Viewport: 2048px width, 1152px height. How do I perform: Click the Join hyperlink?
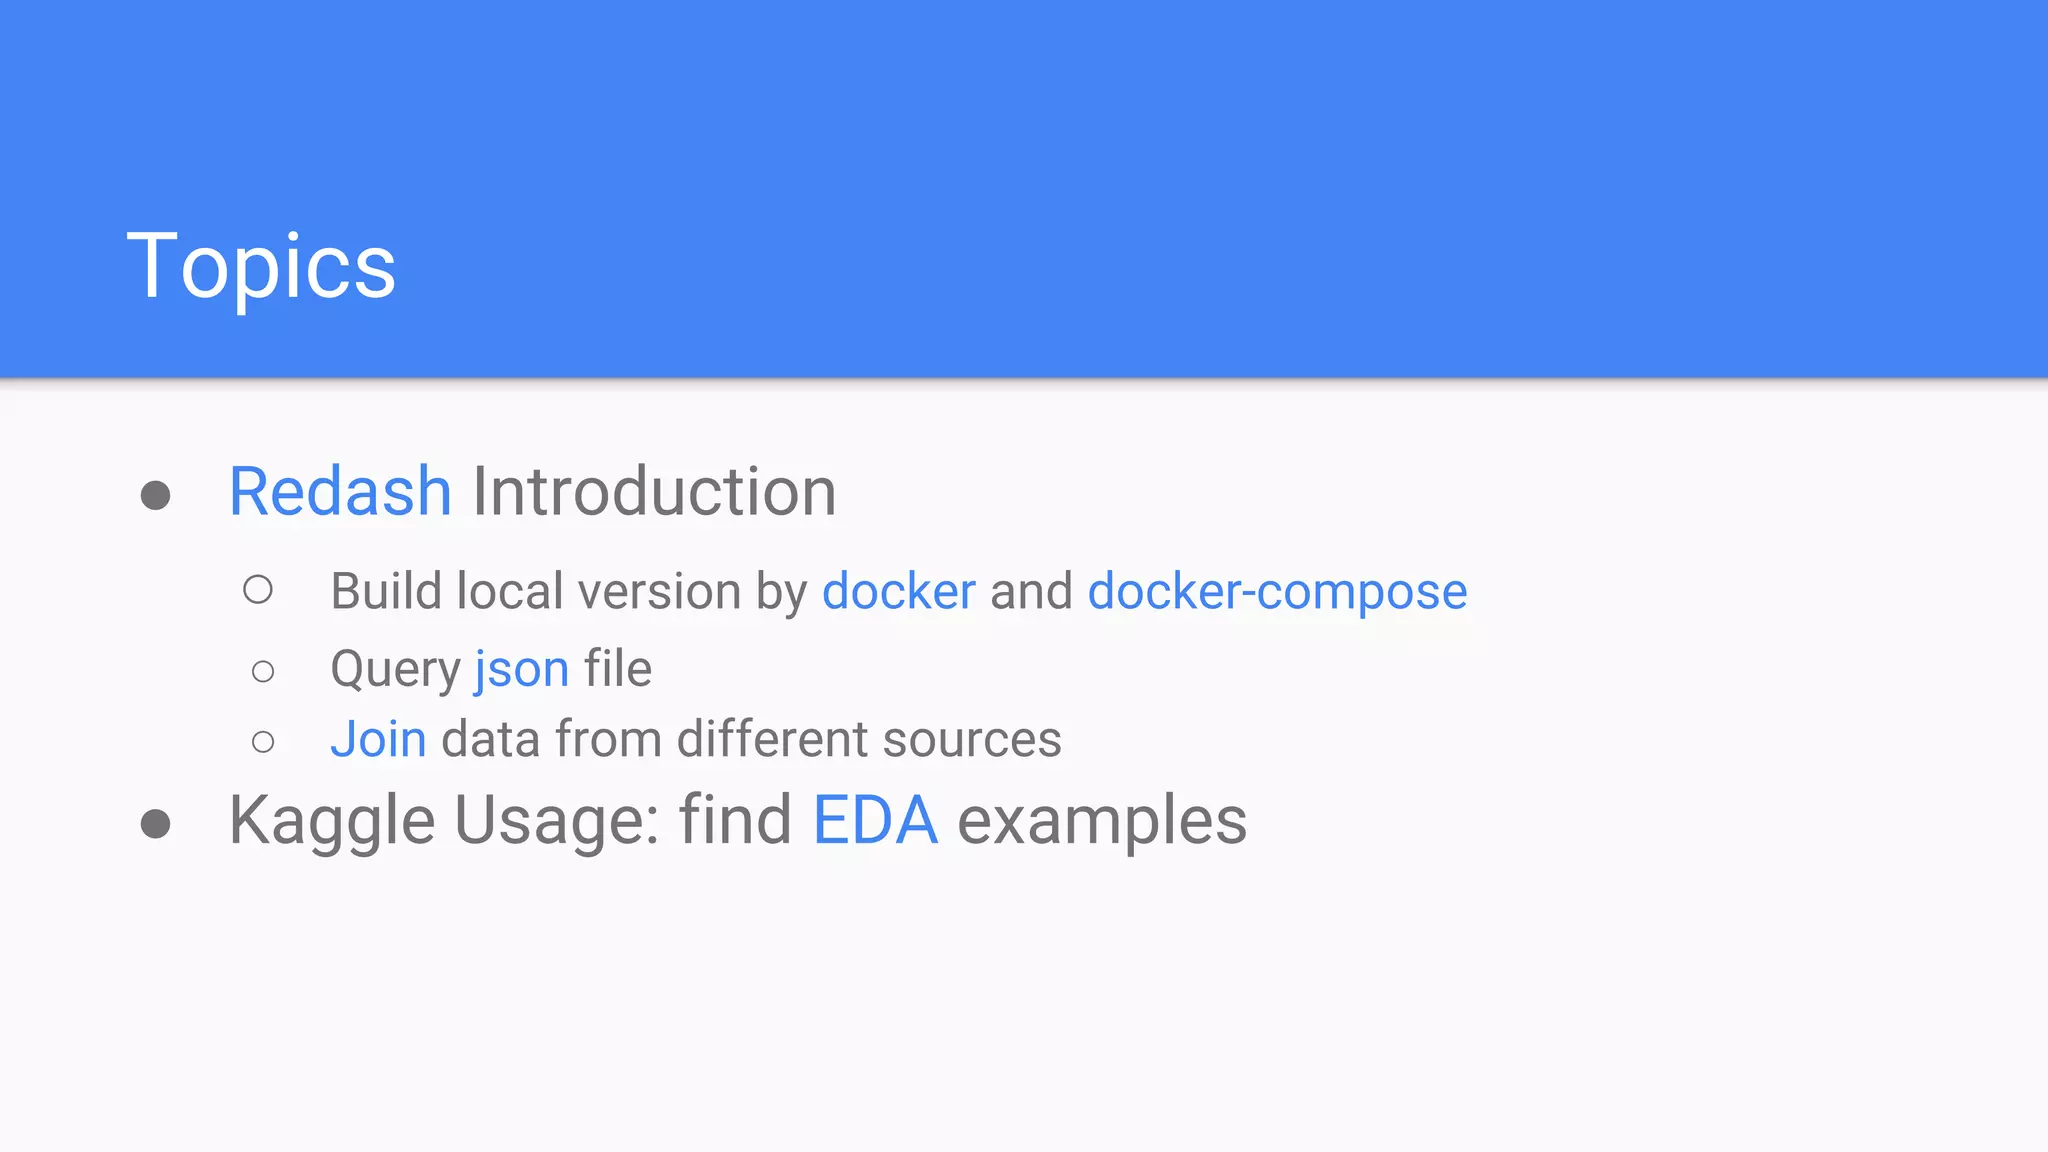click(378, 740)
